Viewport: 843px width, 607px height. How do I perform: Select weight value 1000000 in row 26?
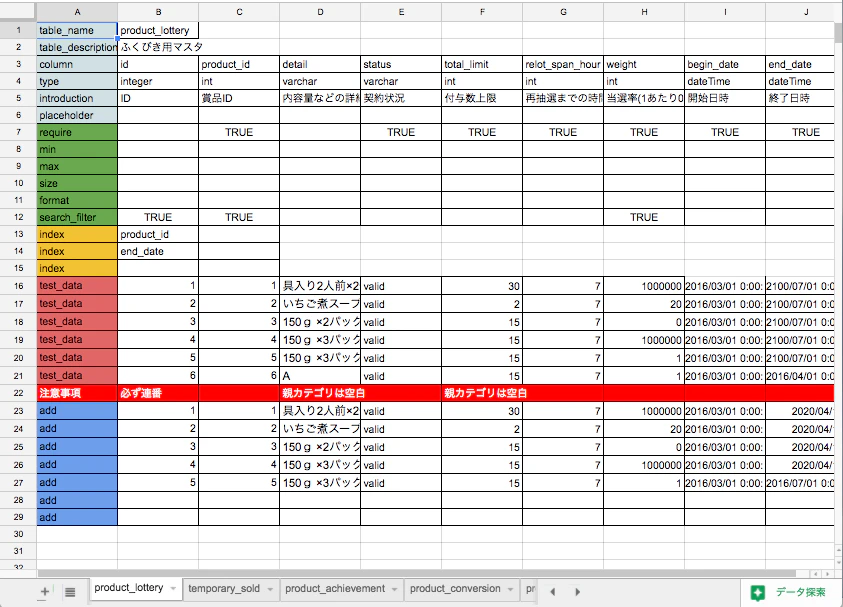(x=644, y=465)
